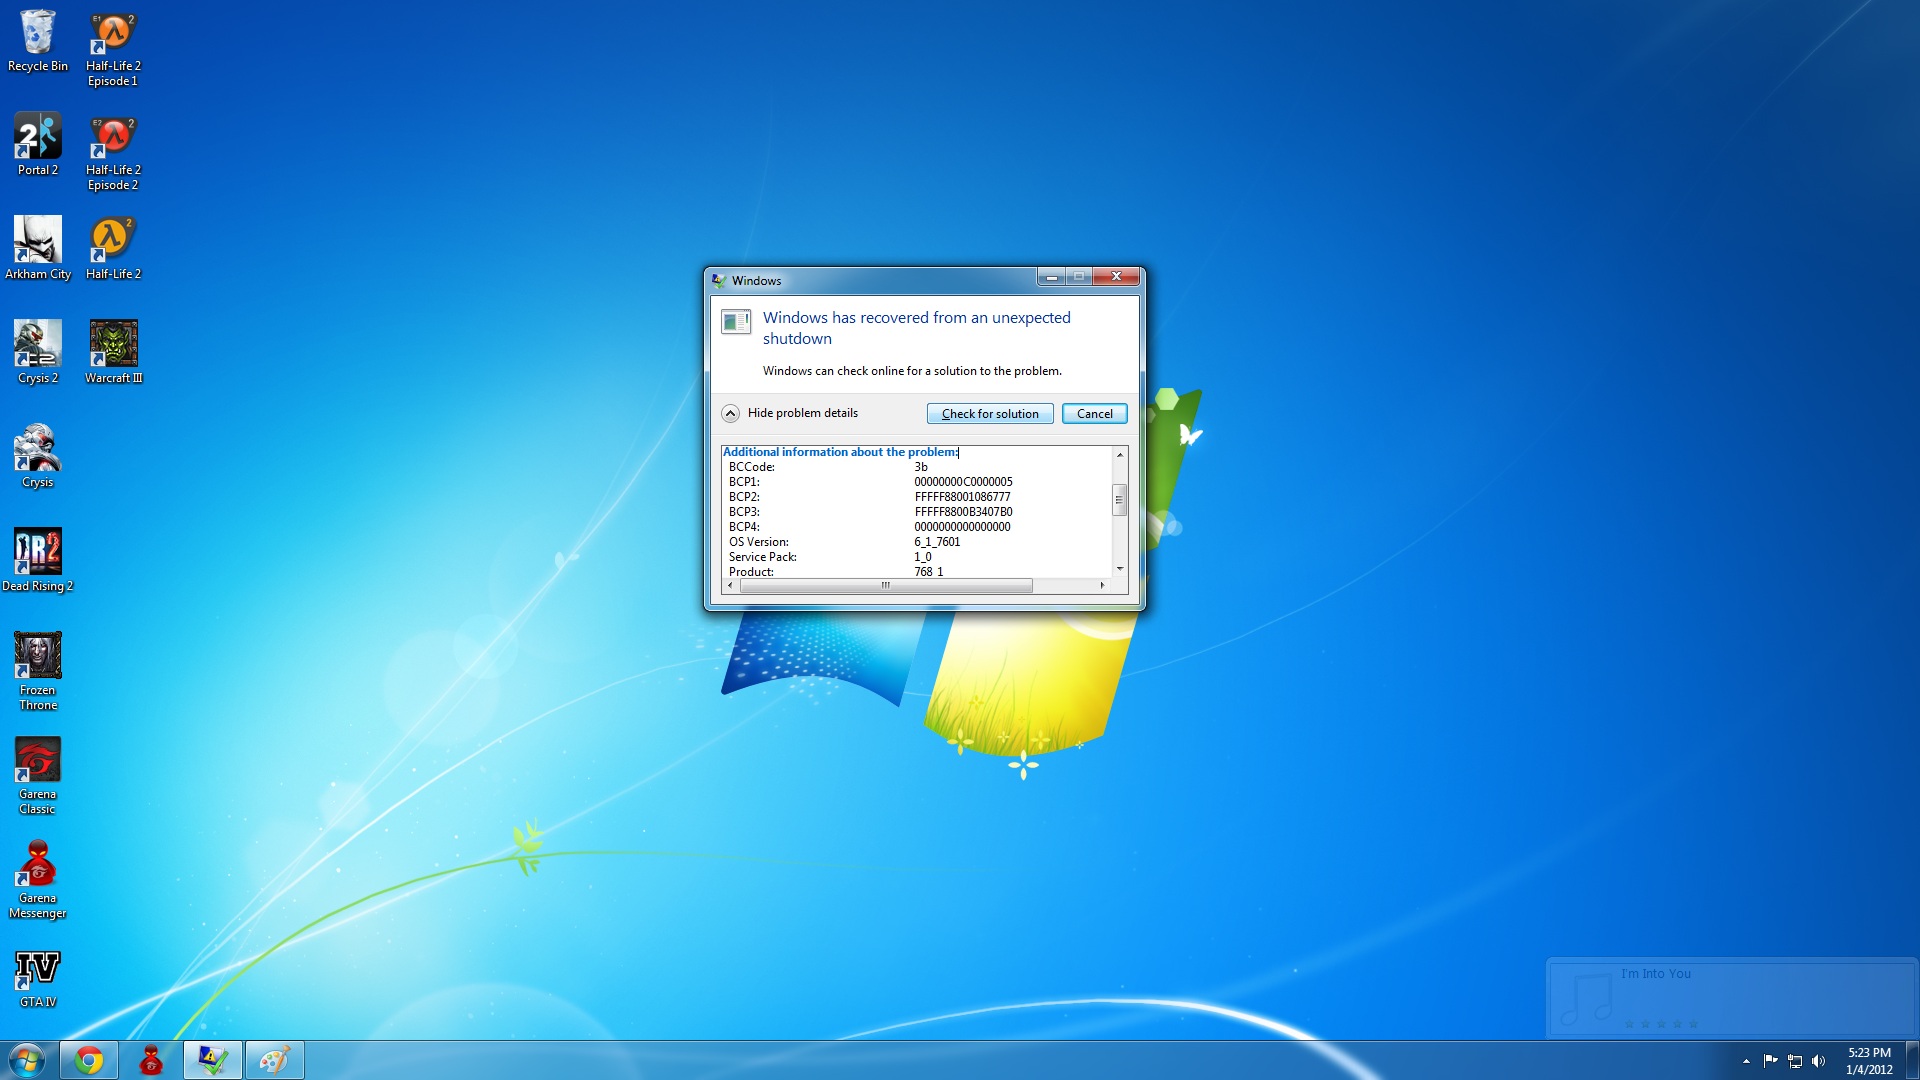Screen dimensions: 1920x1080
Task: Open the volume speaker tray icon
Action: tap(1819, 1061)
